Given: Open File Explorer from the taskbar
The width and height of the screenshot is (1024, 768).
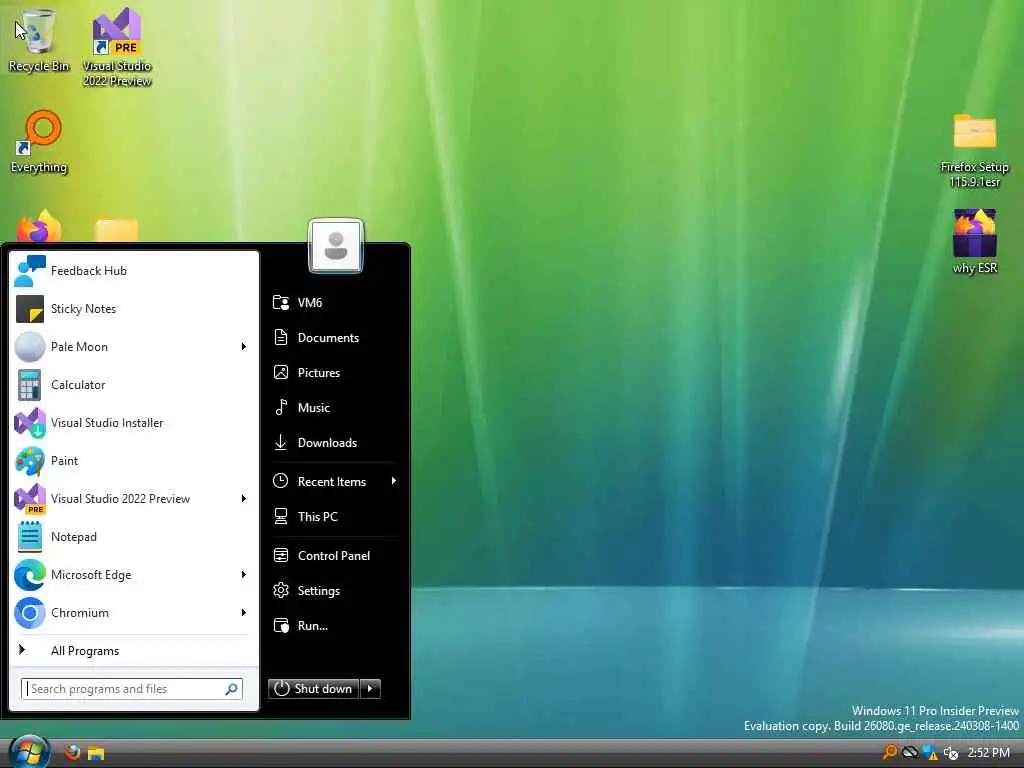Looking at the screenshot, I should tap(97, 753).
